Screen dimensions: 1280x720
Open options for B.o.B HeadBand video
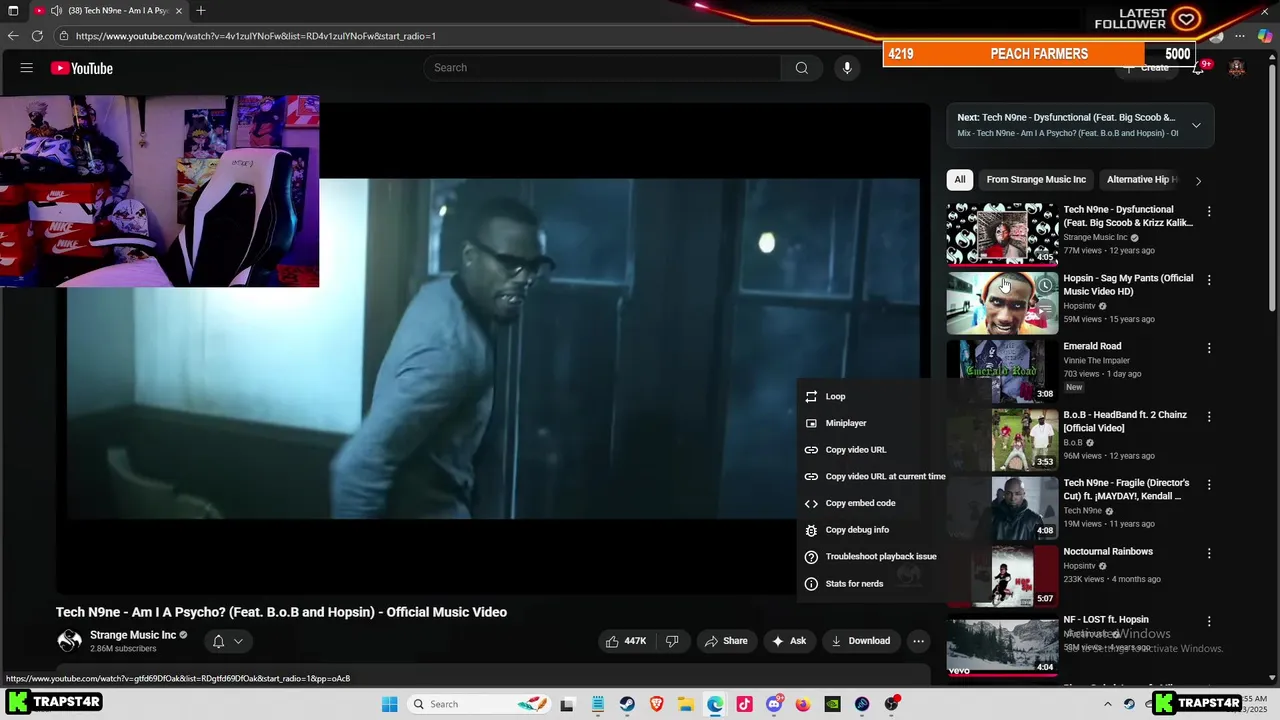point(1209,416)
